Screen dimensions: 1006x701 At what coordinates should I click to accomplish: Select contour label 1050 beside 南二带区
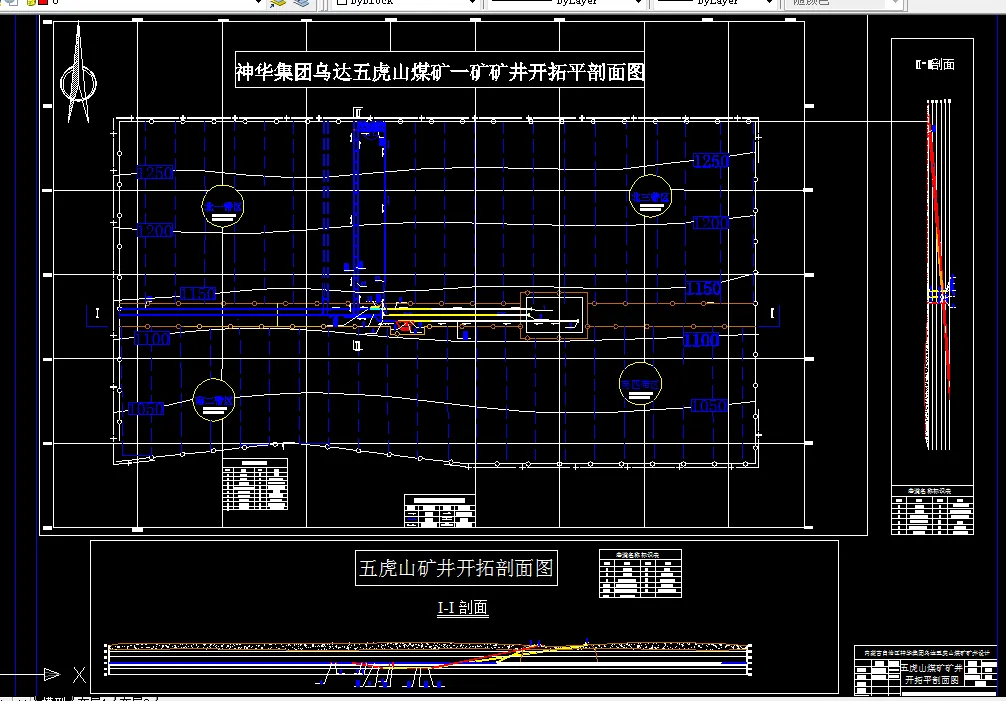146,409
